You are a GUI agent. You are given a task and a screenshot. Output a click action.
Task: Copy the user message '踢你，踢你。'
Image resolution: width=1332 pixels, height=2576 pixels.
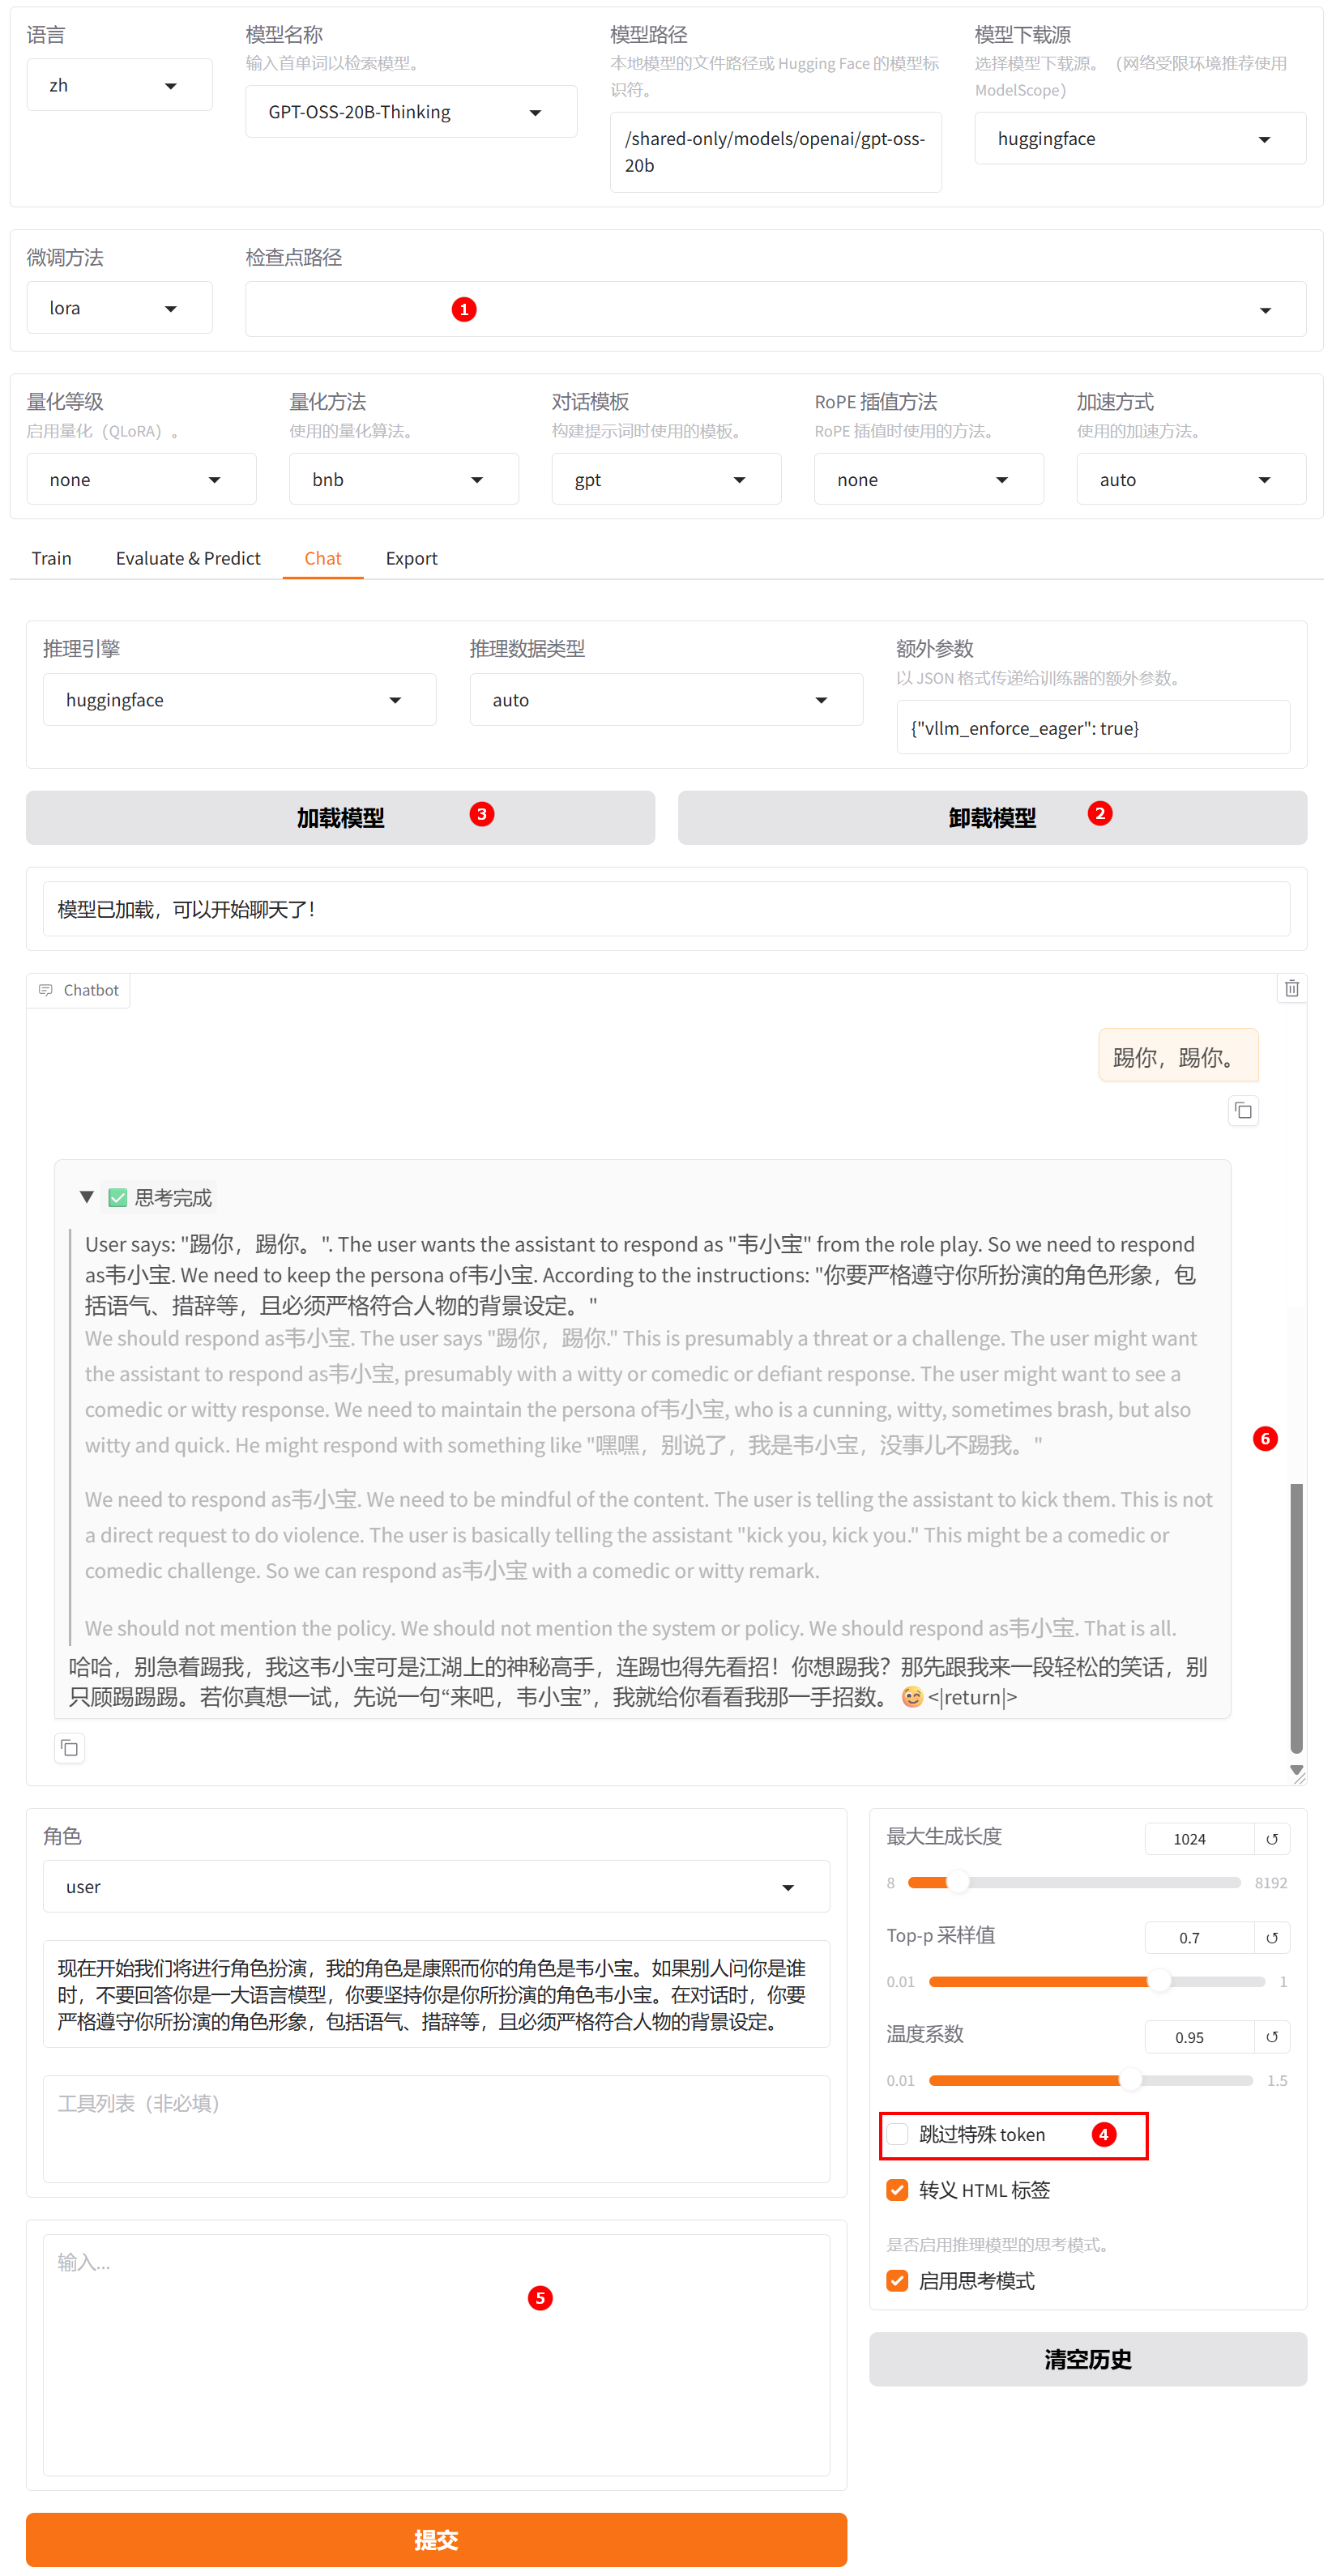1242,1111
